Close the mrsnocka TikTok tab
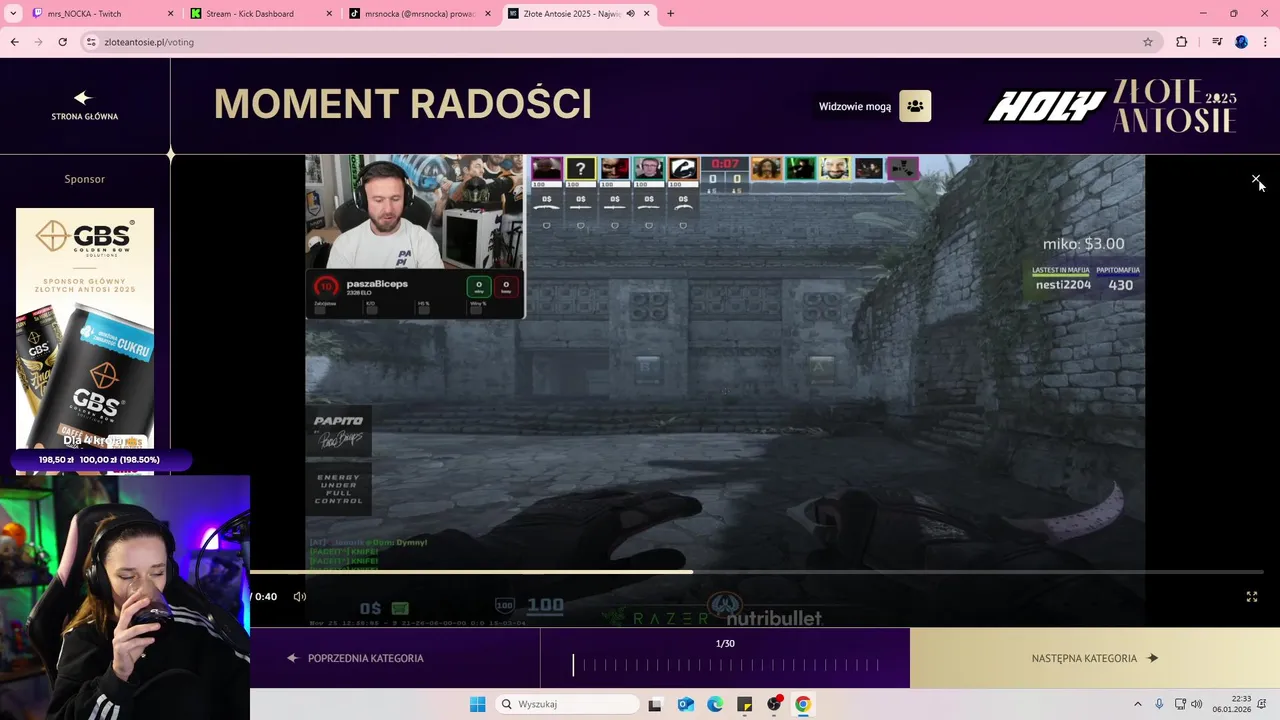 488,14
